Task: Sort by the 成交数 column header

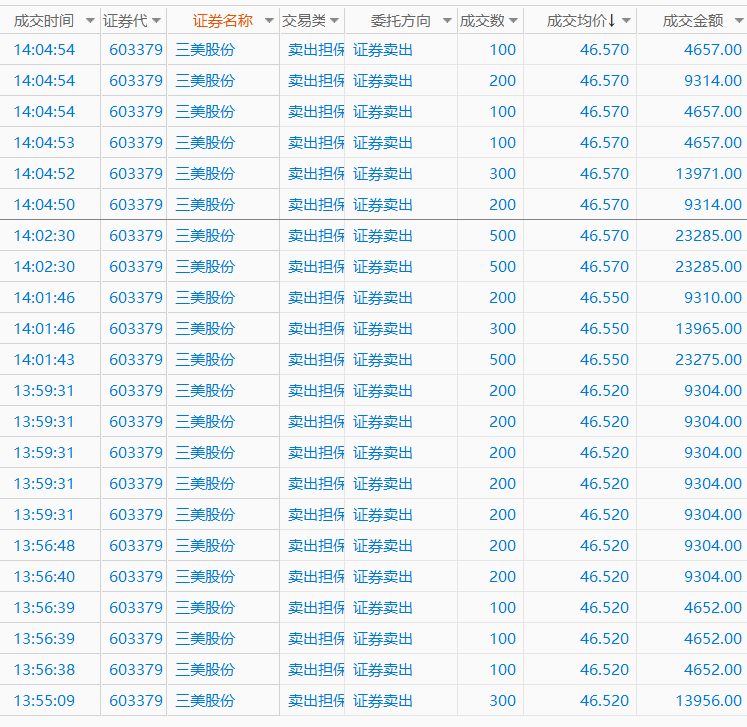Action: click(482, 21)
